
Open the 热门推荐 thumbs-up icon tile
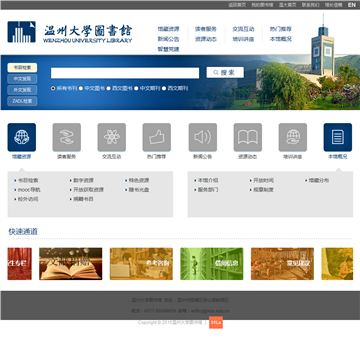(x=157, y=137)
